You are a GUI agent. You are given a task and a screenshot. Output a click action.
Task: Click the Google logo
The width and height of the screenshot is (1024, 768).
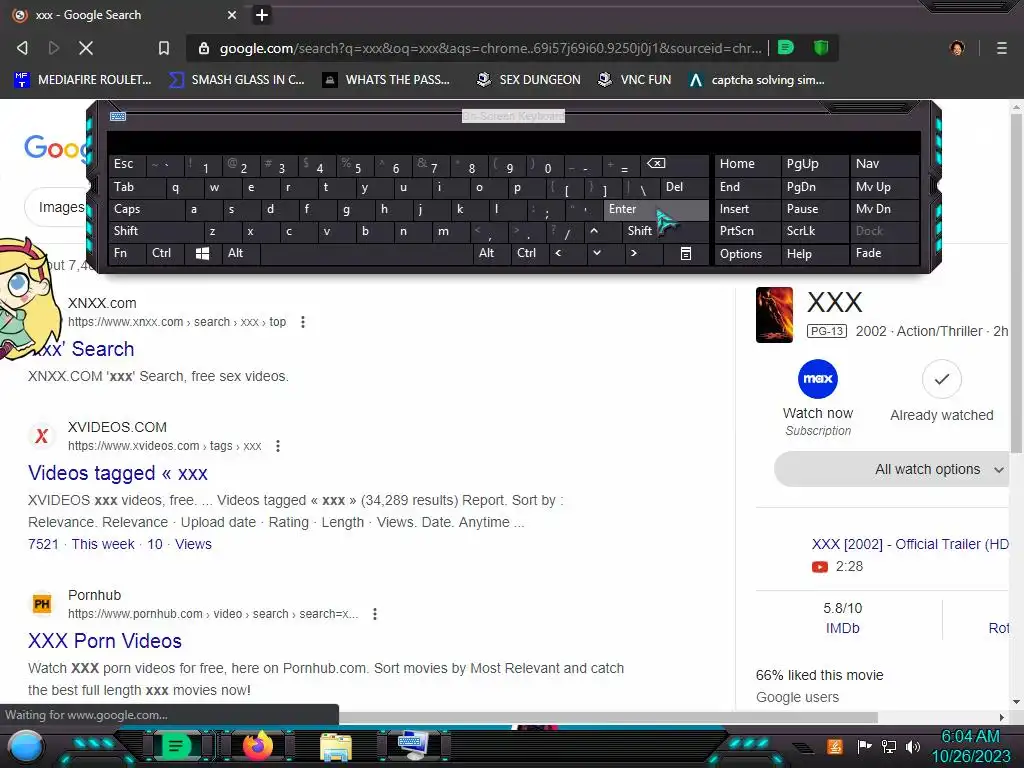click(56, 148)
